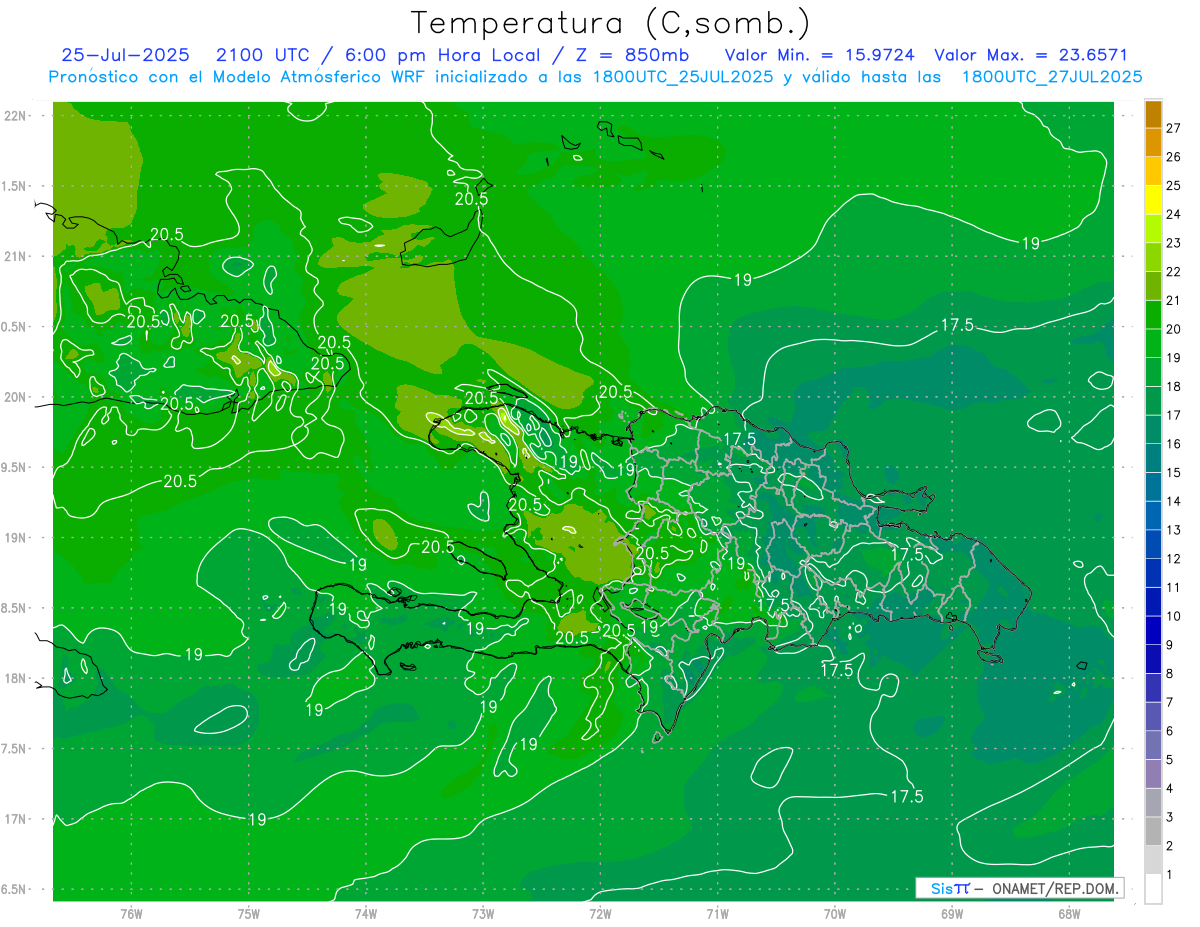Select "Valor Max. = 23.6571" value

[x=1030, y=55]
